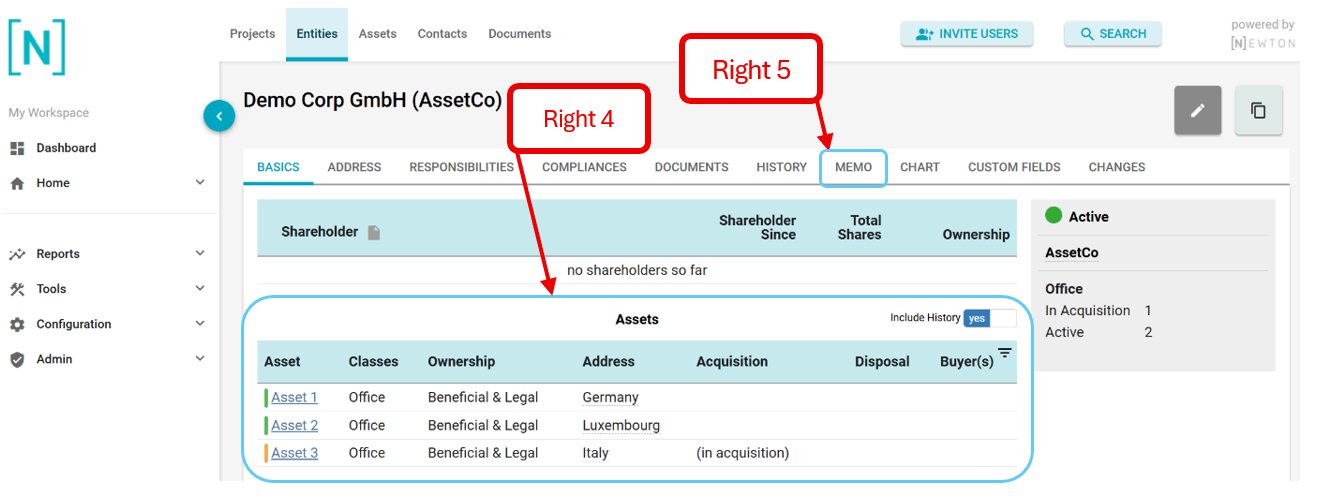This screenshot has height=503, width=1320.
Task: Select the HISTORY tab
Action: tap(781, 167)
